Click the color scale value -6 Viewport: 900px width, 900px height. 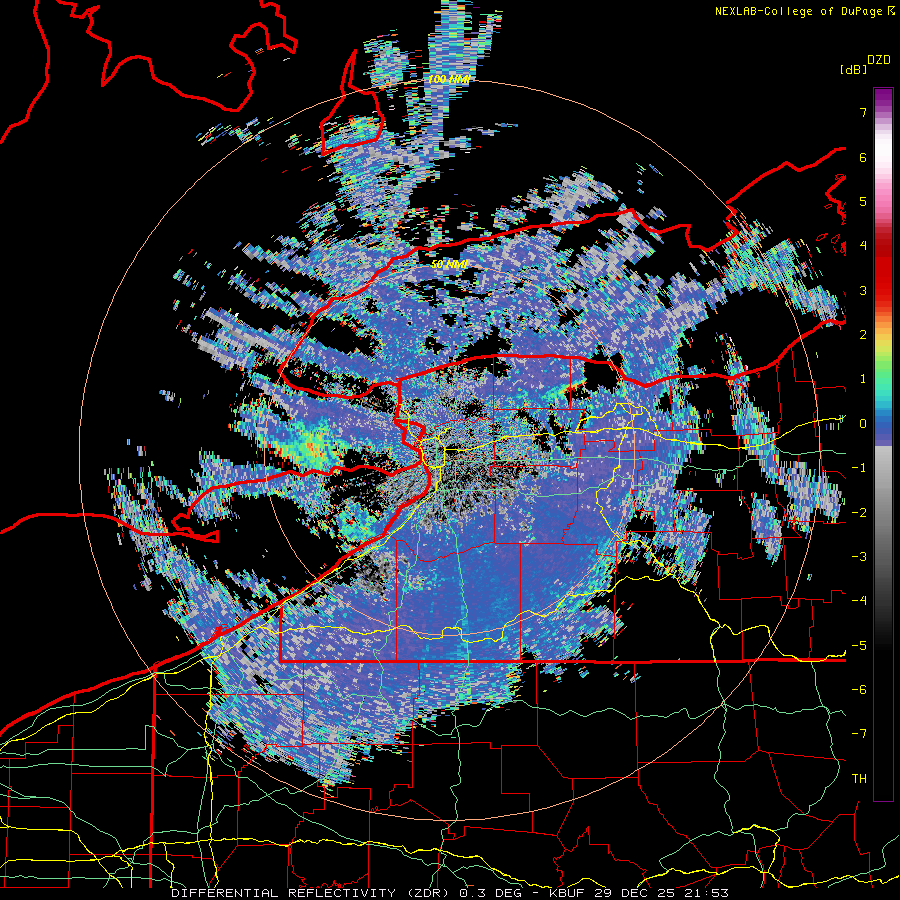coord(859,689)
